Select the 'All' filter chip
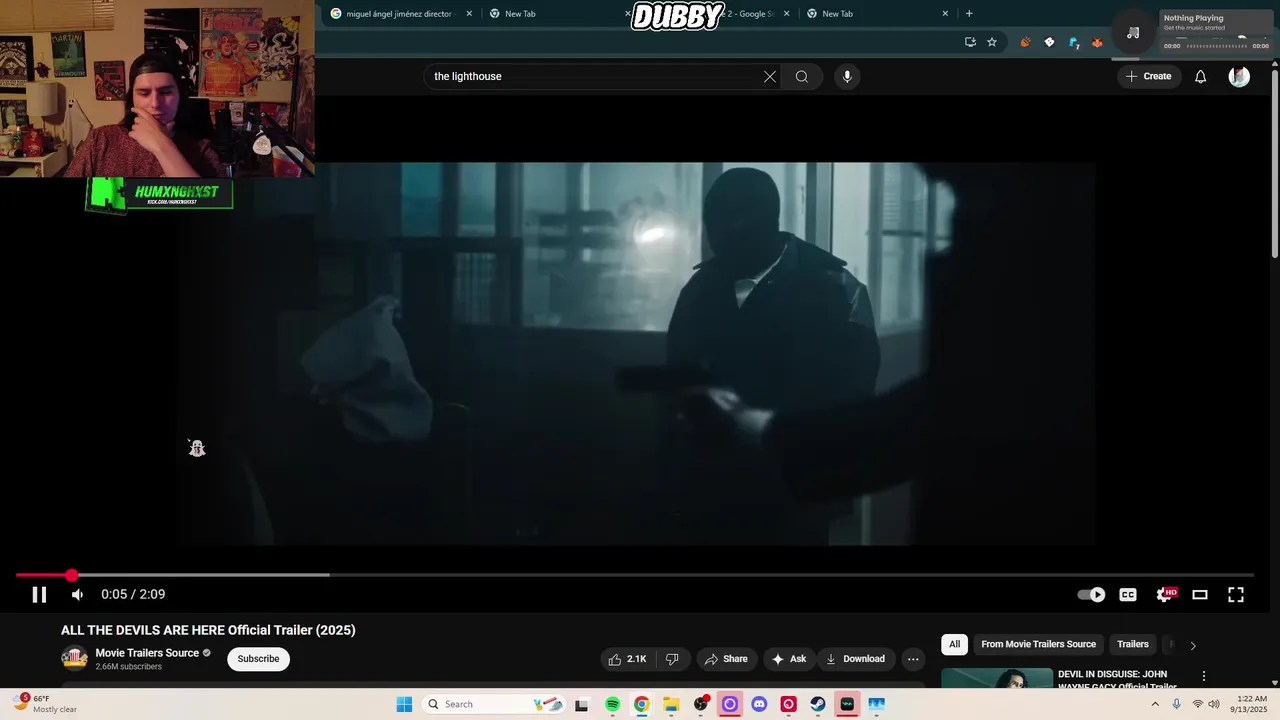 [x=954, y=644]
